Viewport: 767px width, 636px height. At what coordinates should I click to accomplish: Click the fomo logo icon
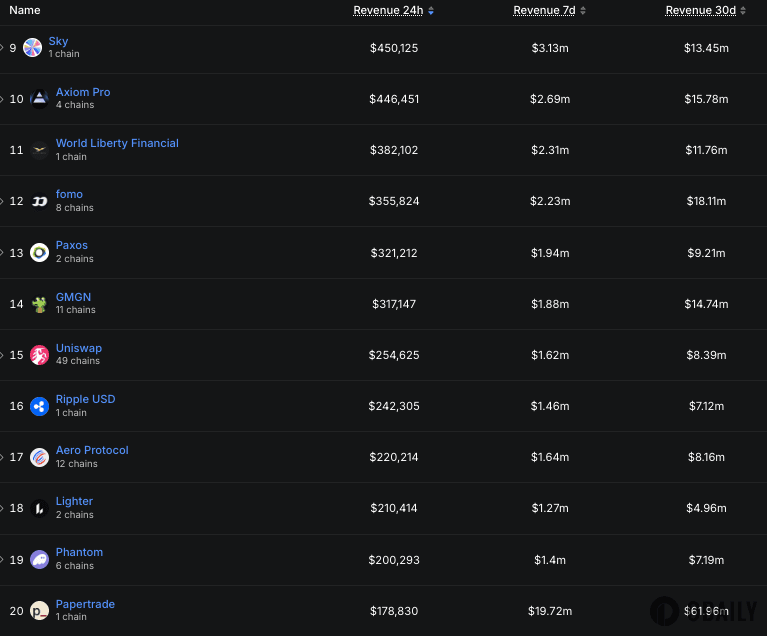click(x=39, y=201)
